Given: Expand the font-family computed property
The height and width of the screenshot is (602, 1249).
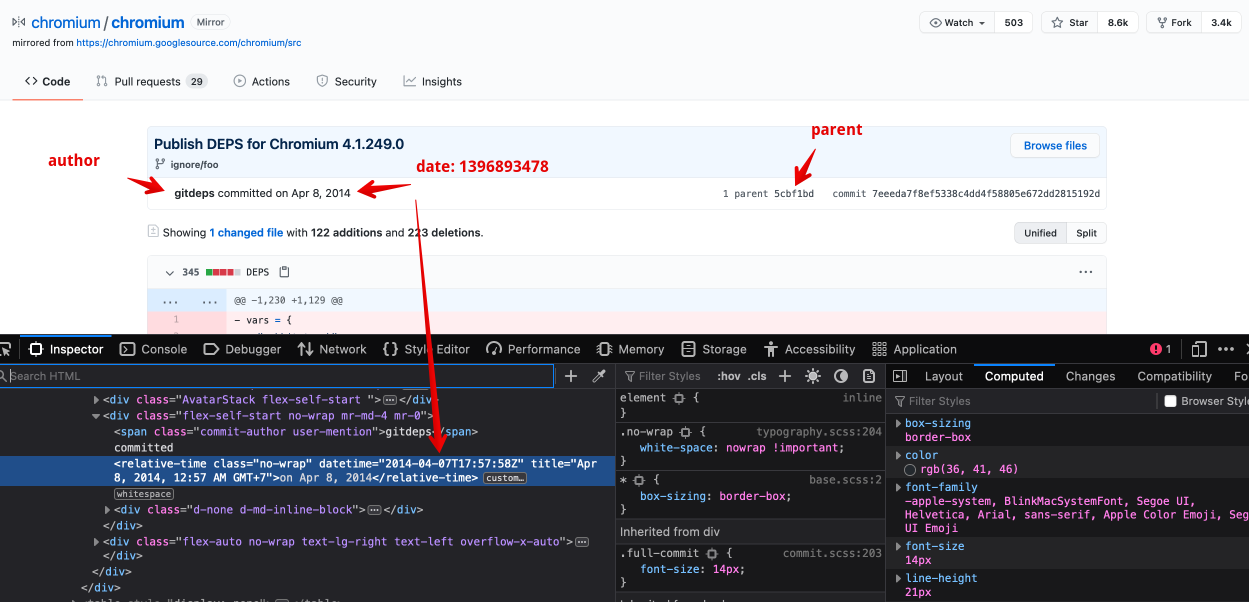Looking at the screenshot, I should click(x=898, y=487).
